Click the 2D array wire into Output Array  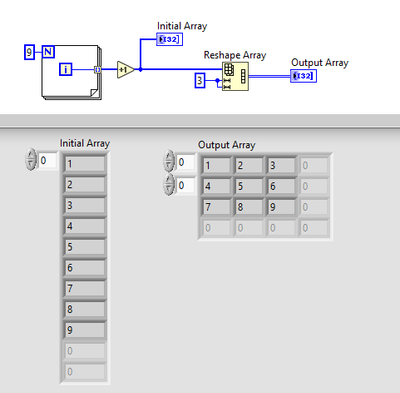(x=269, y=76)
